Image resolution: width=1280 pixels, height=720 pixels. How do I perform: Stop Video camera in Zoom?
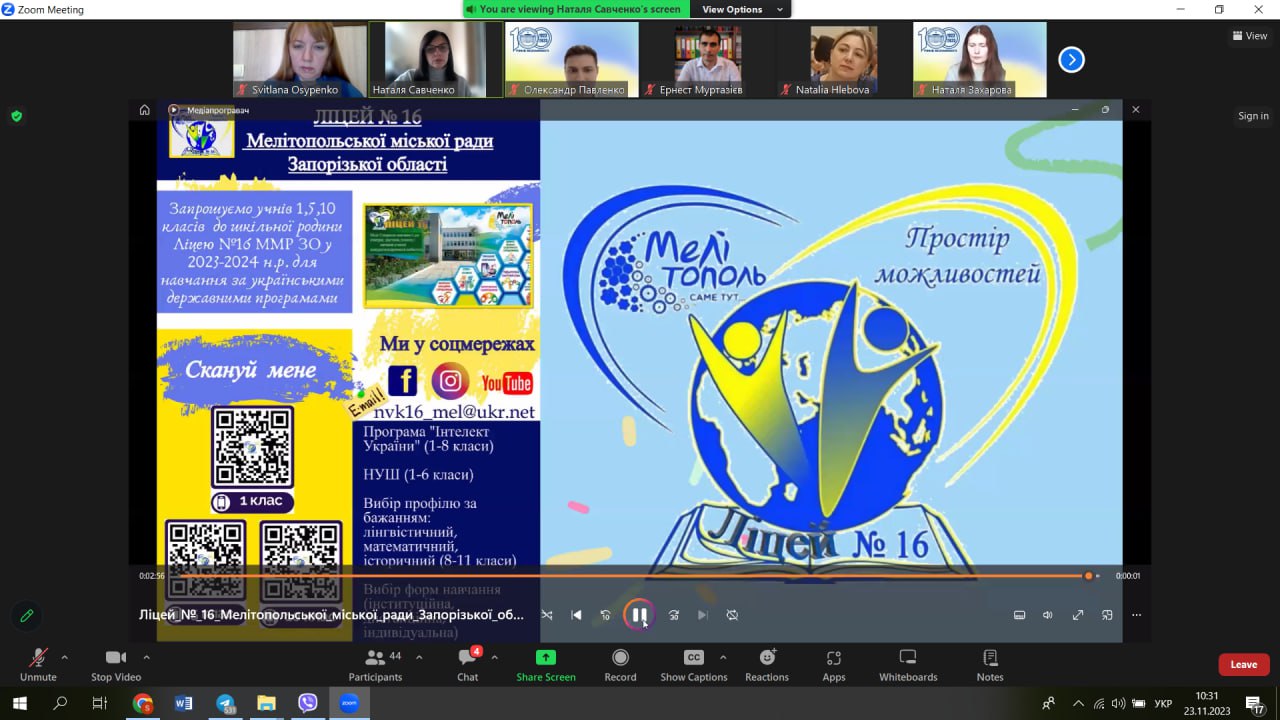click(116, 665)
